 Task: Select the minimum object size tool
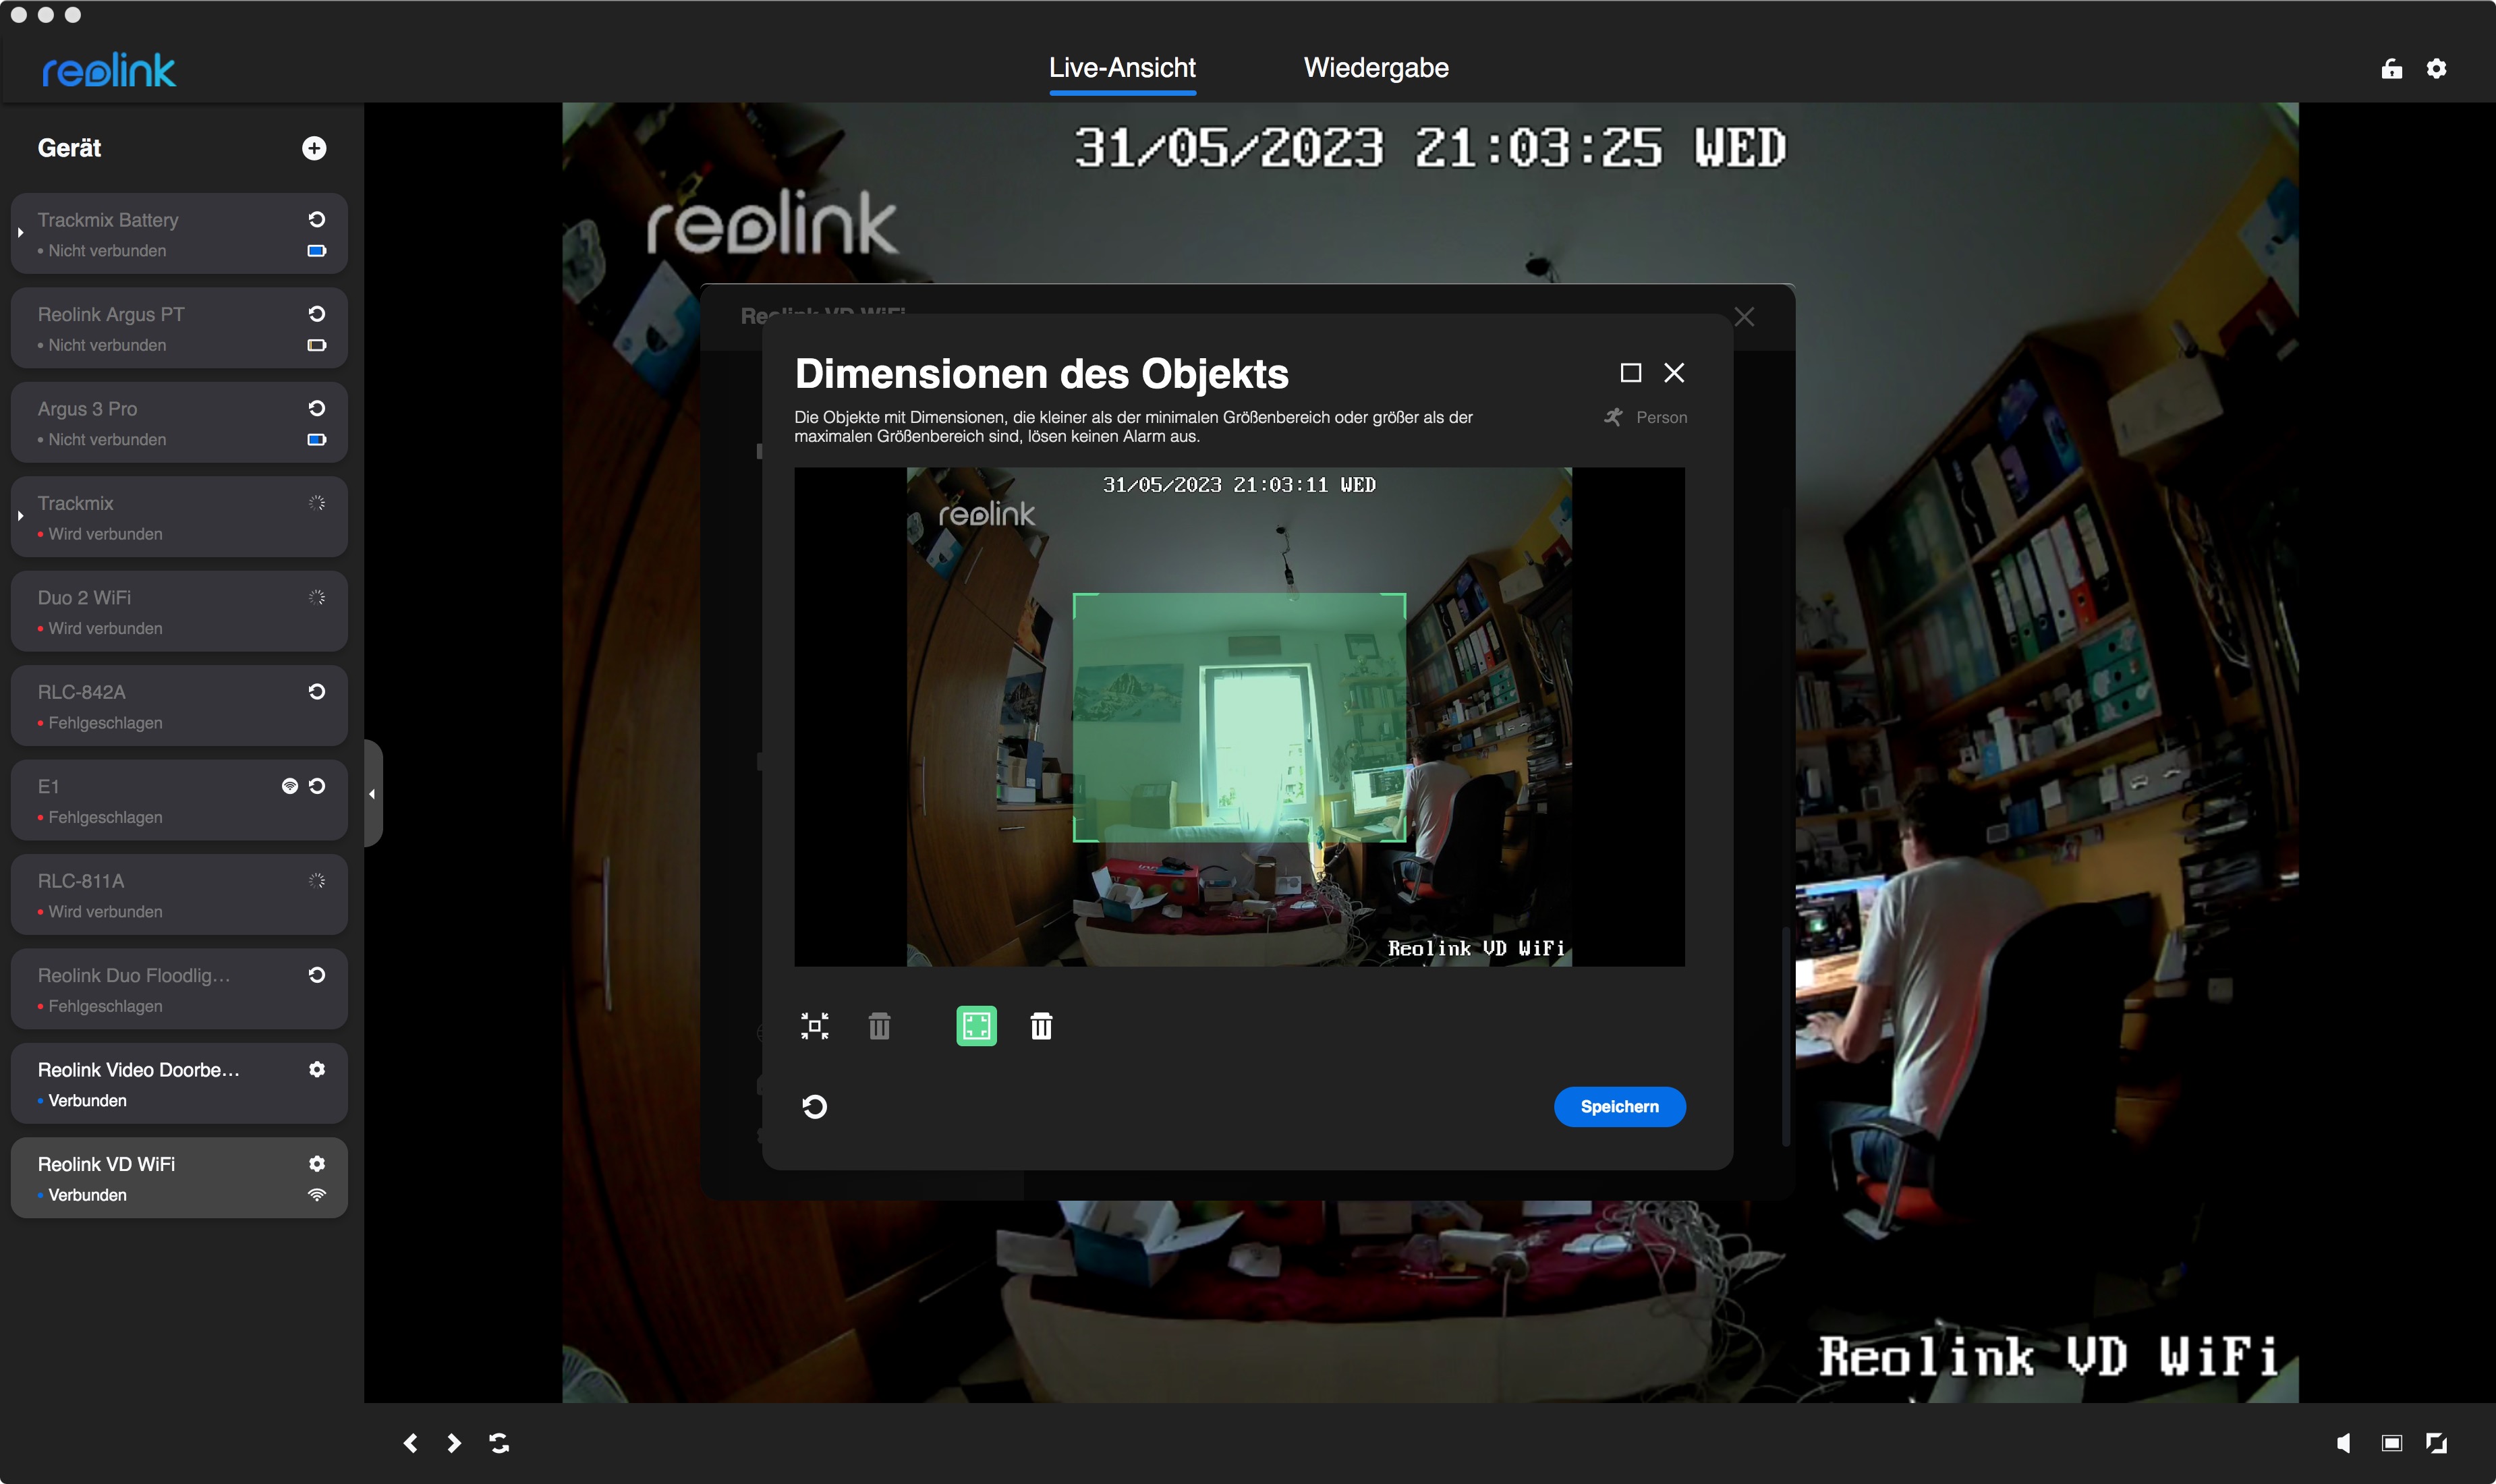(x=814, y=1026)
